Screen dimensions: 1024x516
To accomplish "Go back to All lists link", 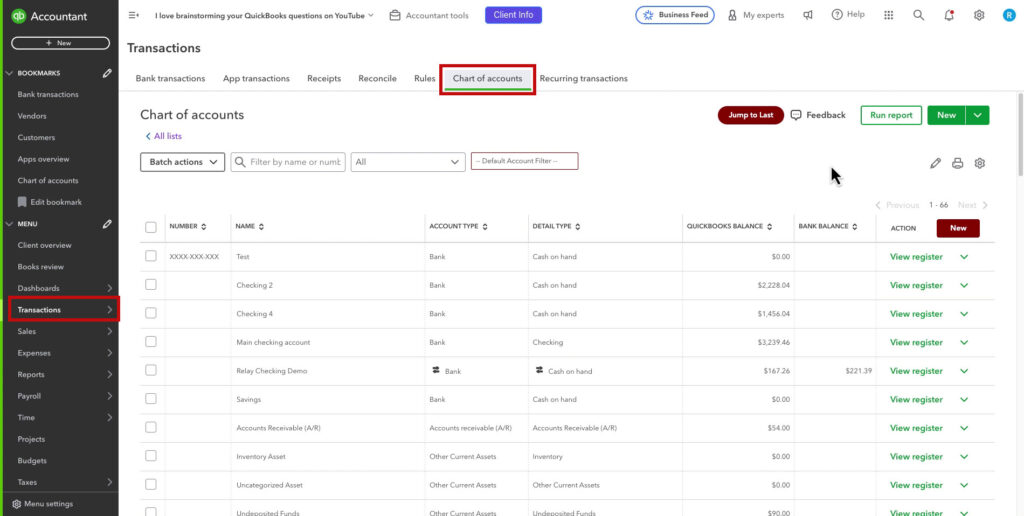I will pyautogui.click(x=163, y=136).
